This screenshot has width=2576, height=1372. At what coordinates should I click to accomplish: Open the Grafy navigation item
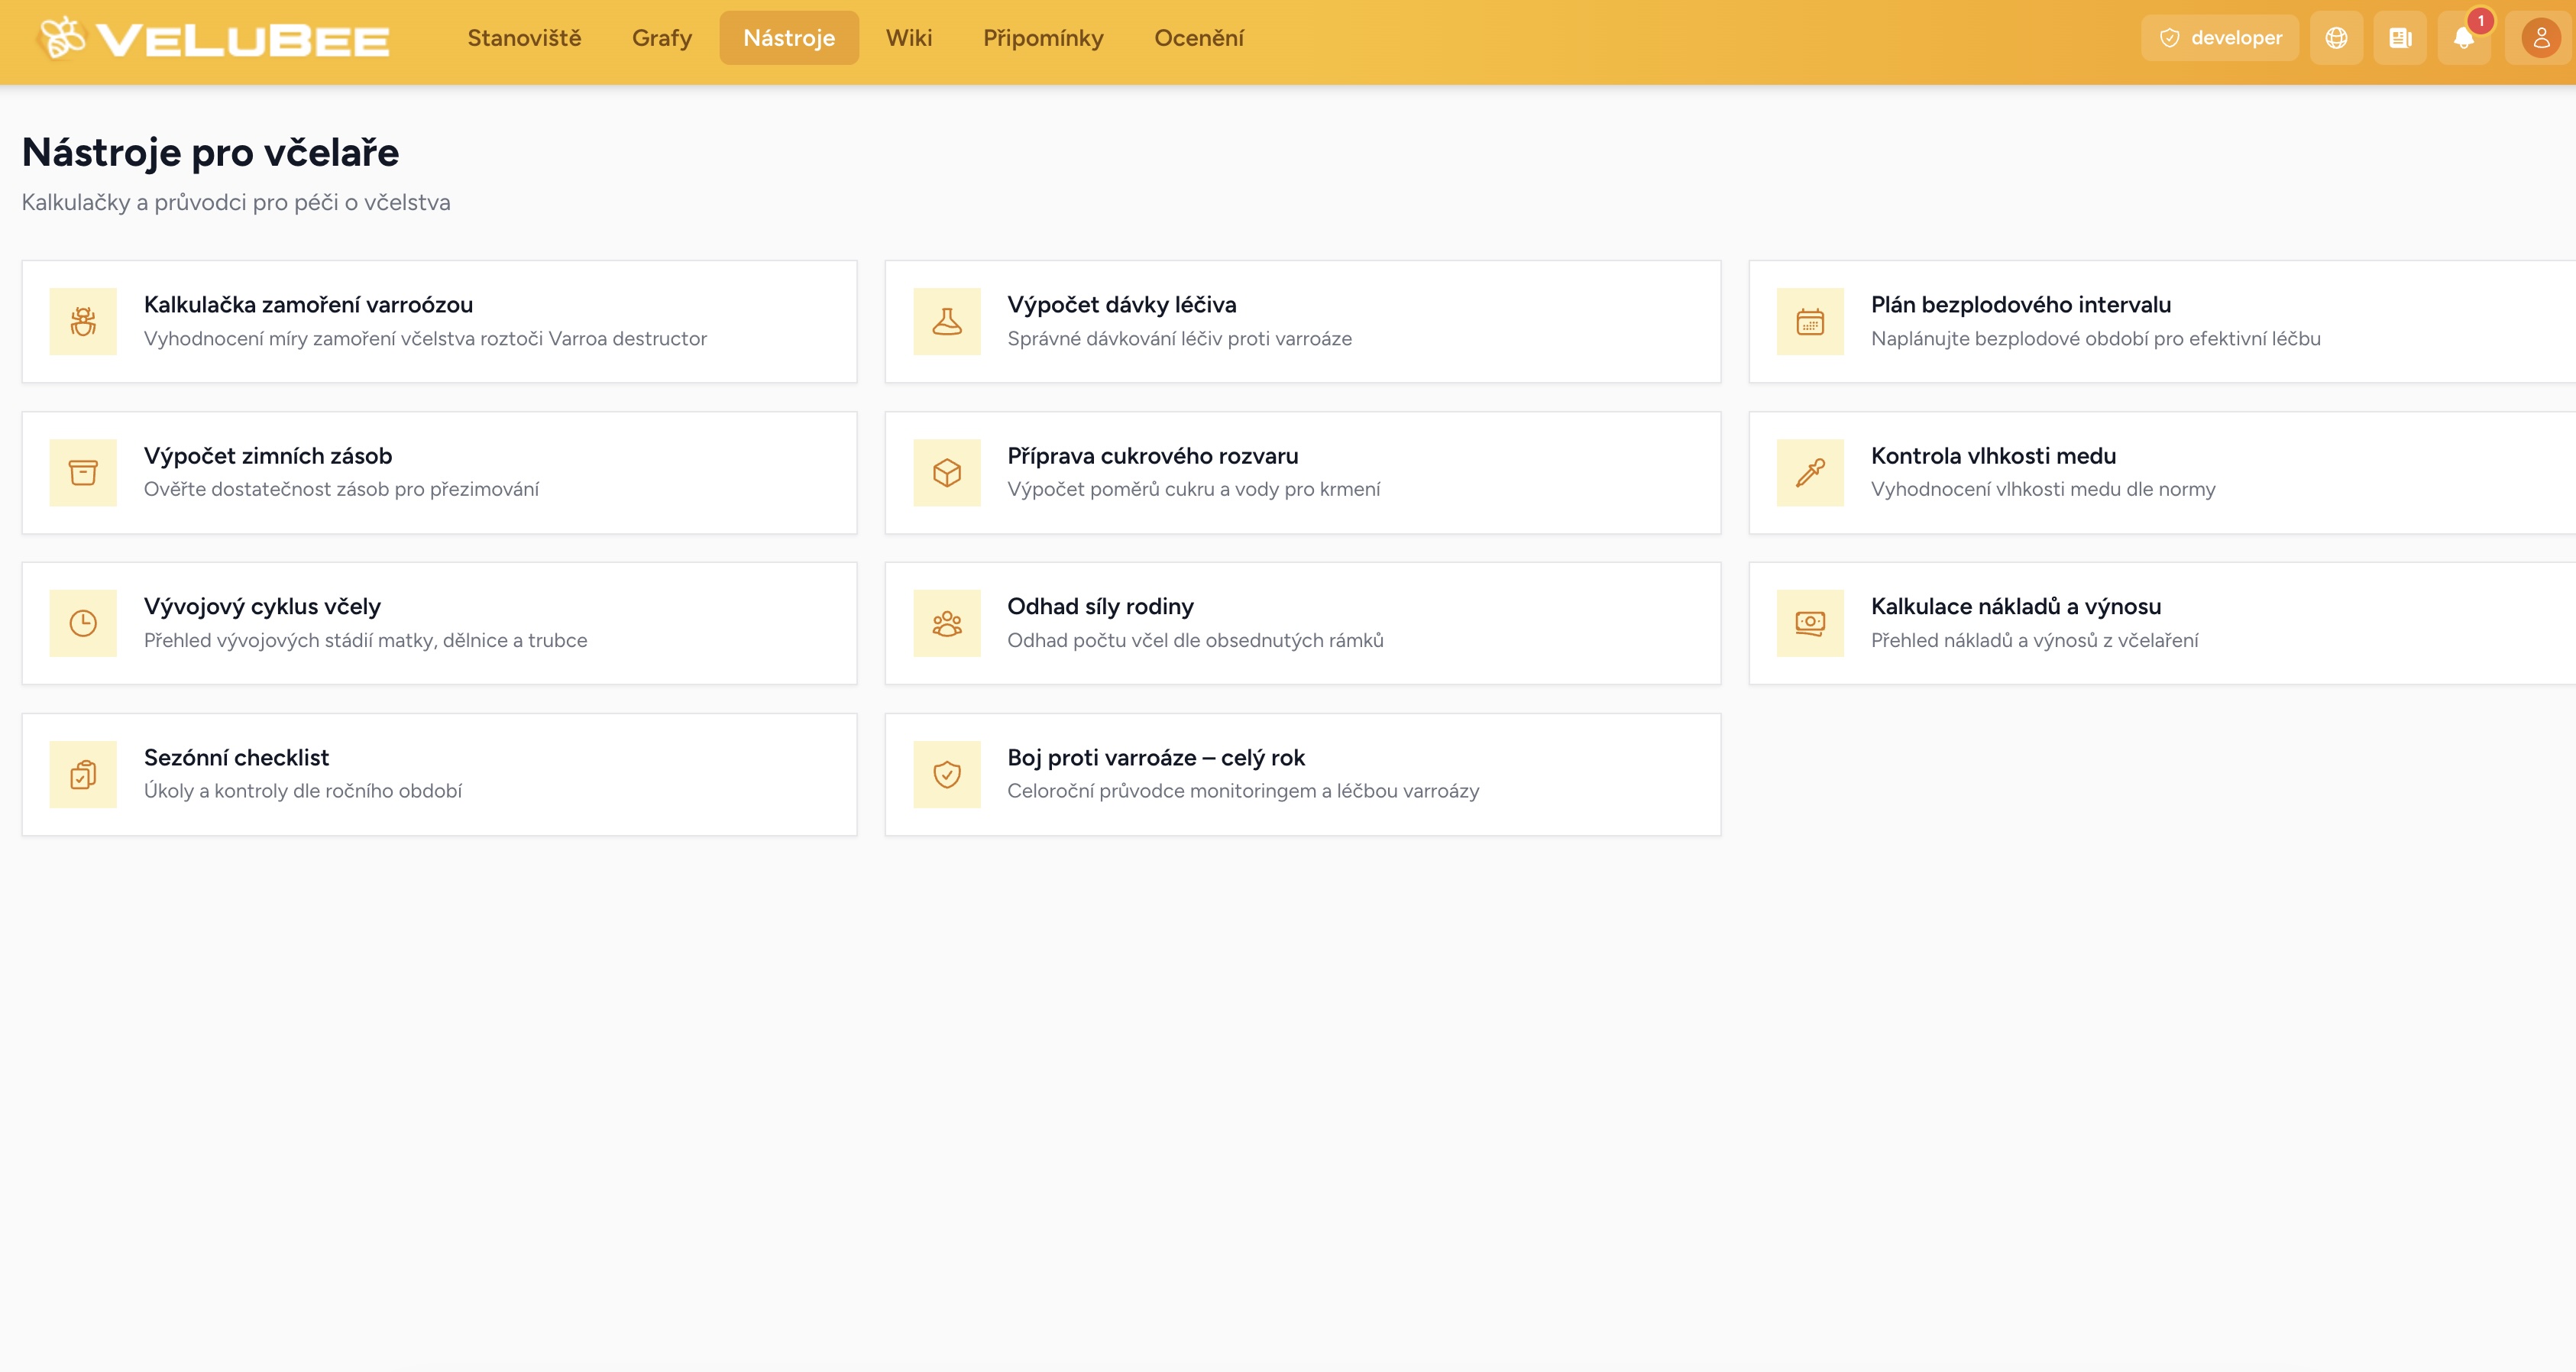click(x=661, y=38)
